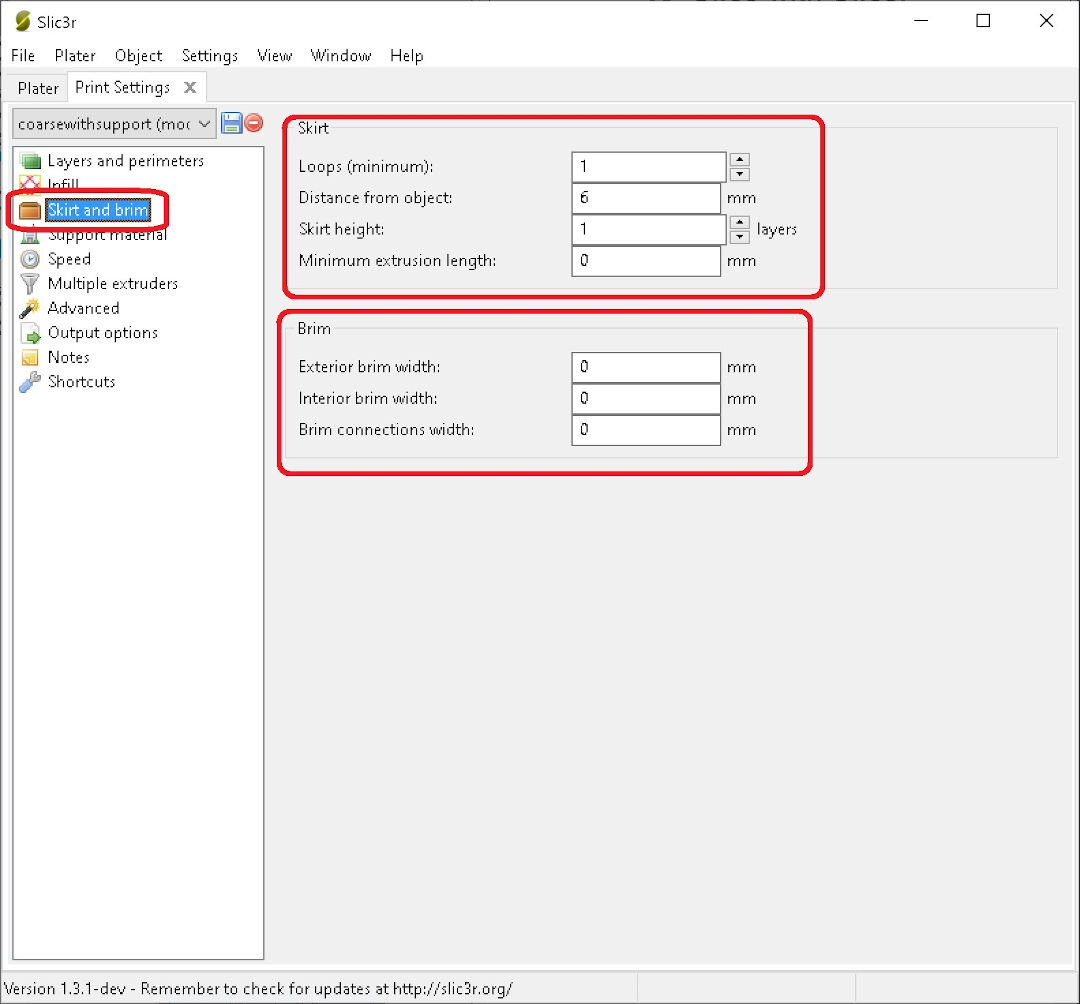Open the Object menu
The image size is (1080, 1004).
138,56
